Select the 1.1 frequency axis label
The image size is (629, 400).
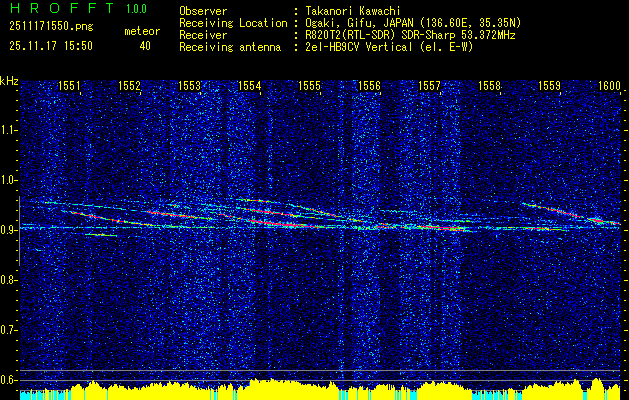tap(9, 130)
